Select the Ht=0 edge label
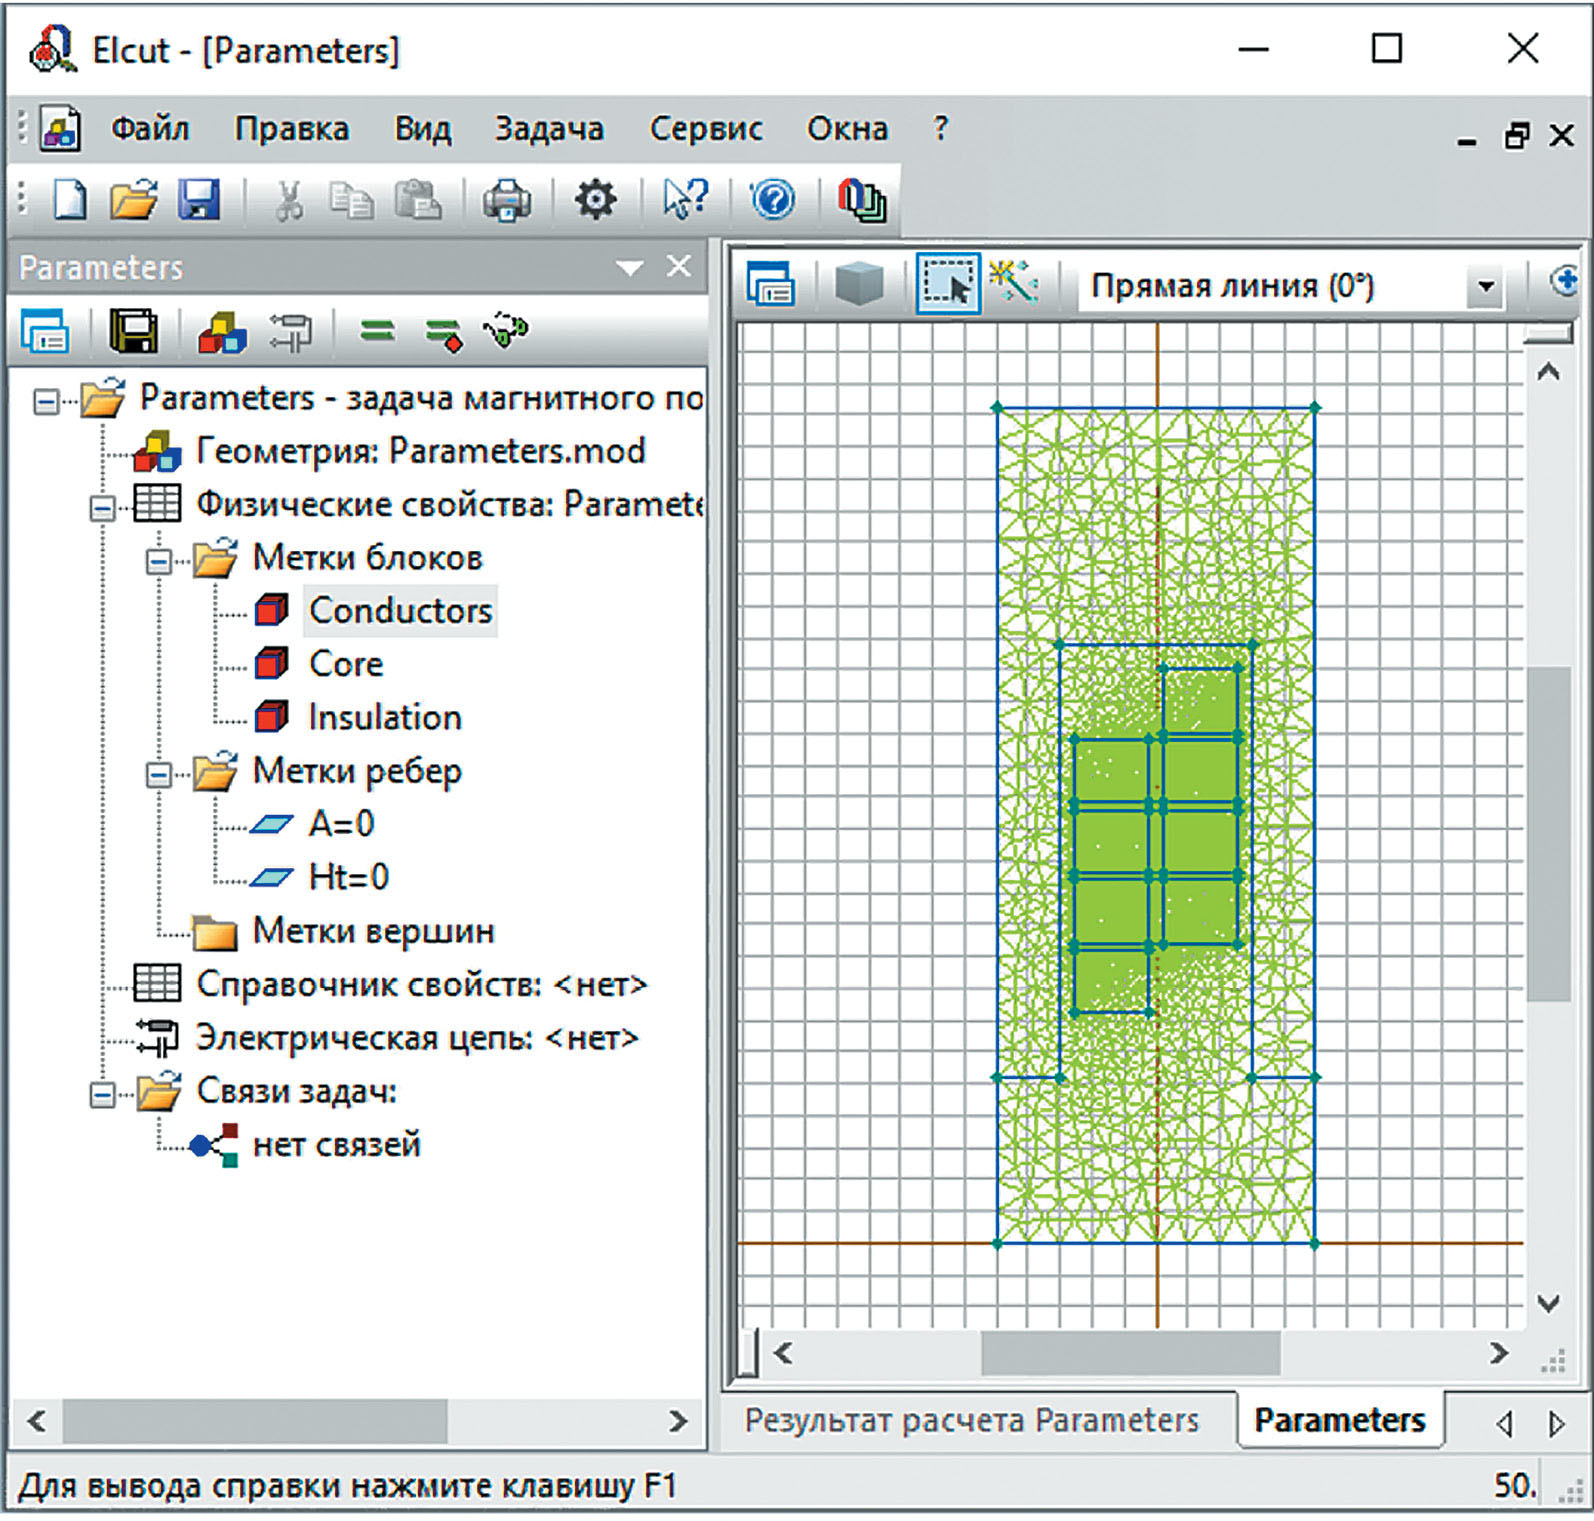 pyautogui.click(x=348, y=877)
